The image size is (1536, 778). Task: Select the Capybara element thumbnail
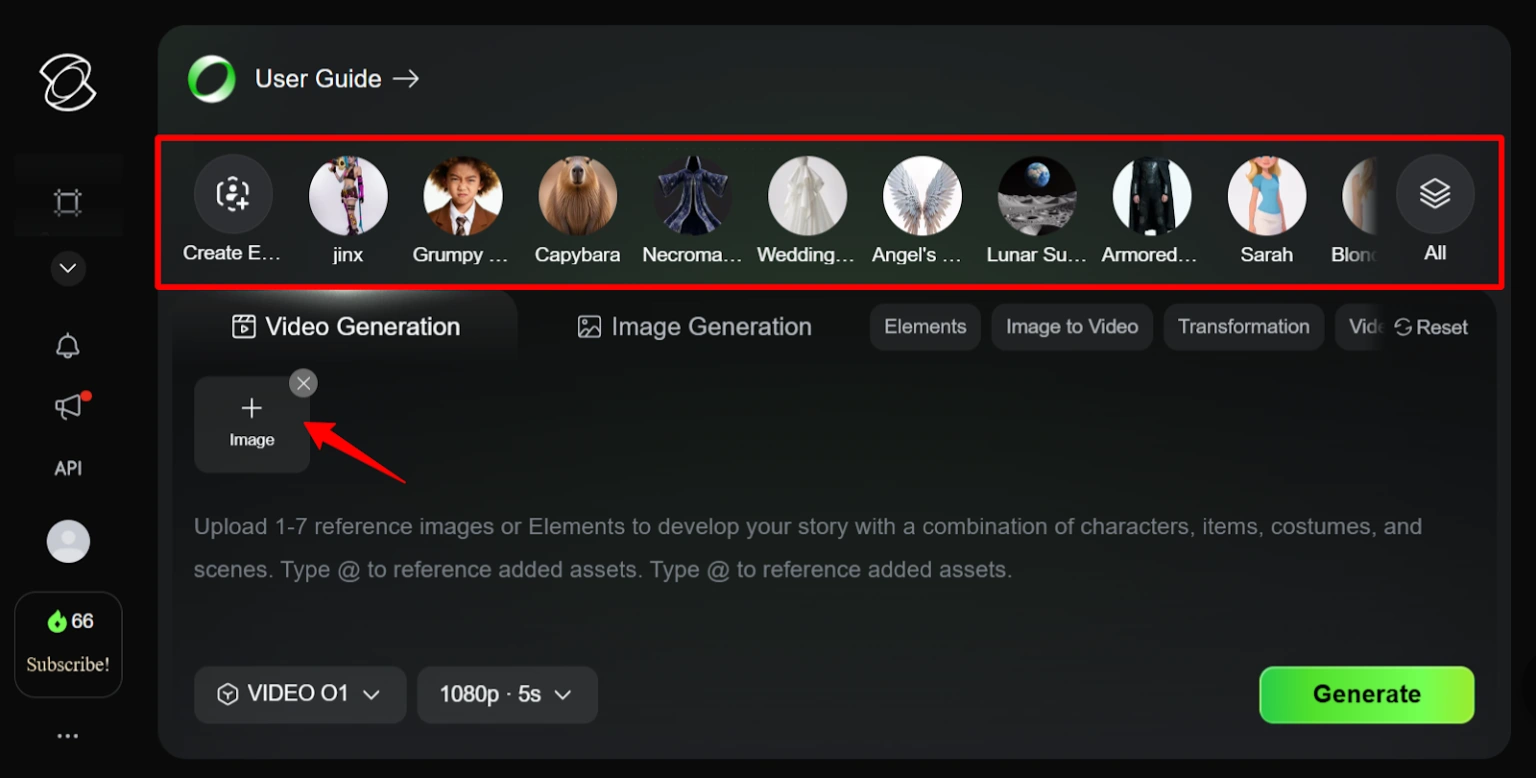point(577,195)
